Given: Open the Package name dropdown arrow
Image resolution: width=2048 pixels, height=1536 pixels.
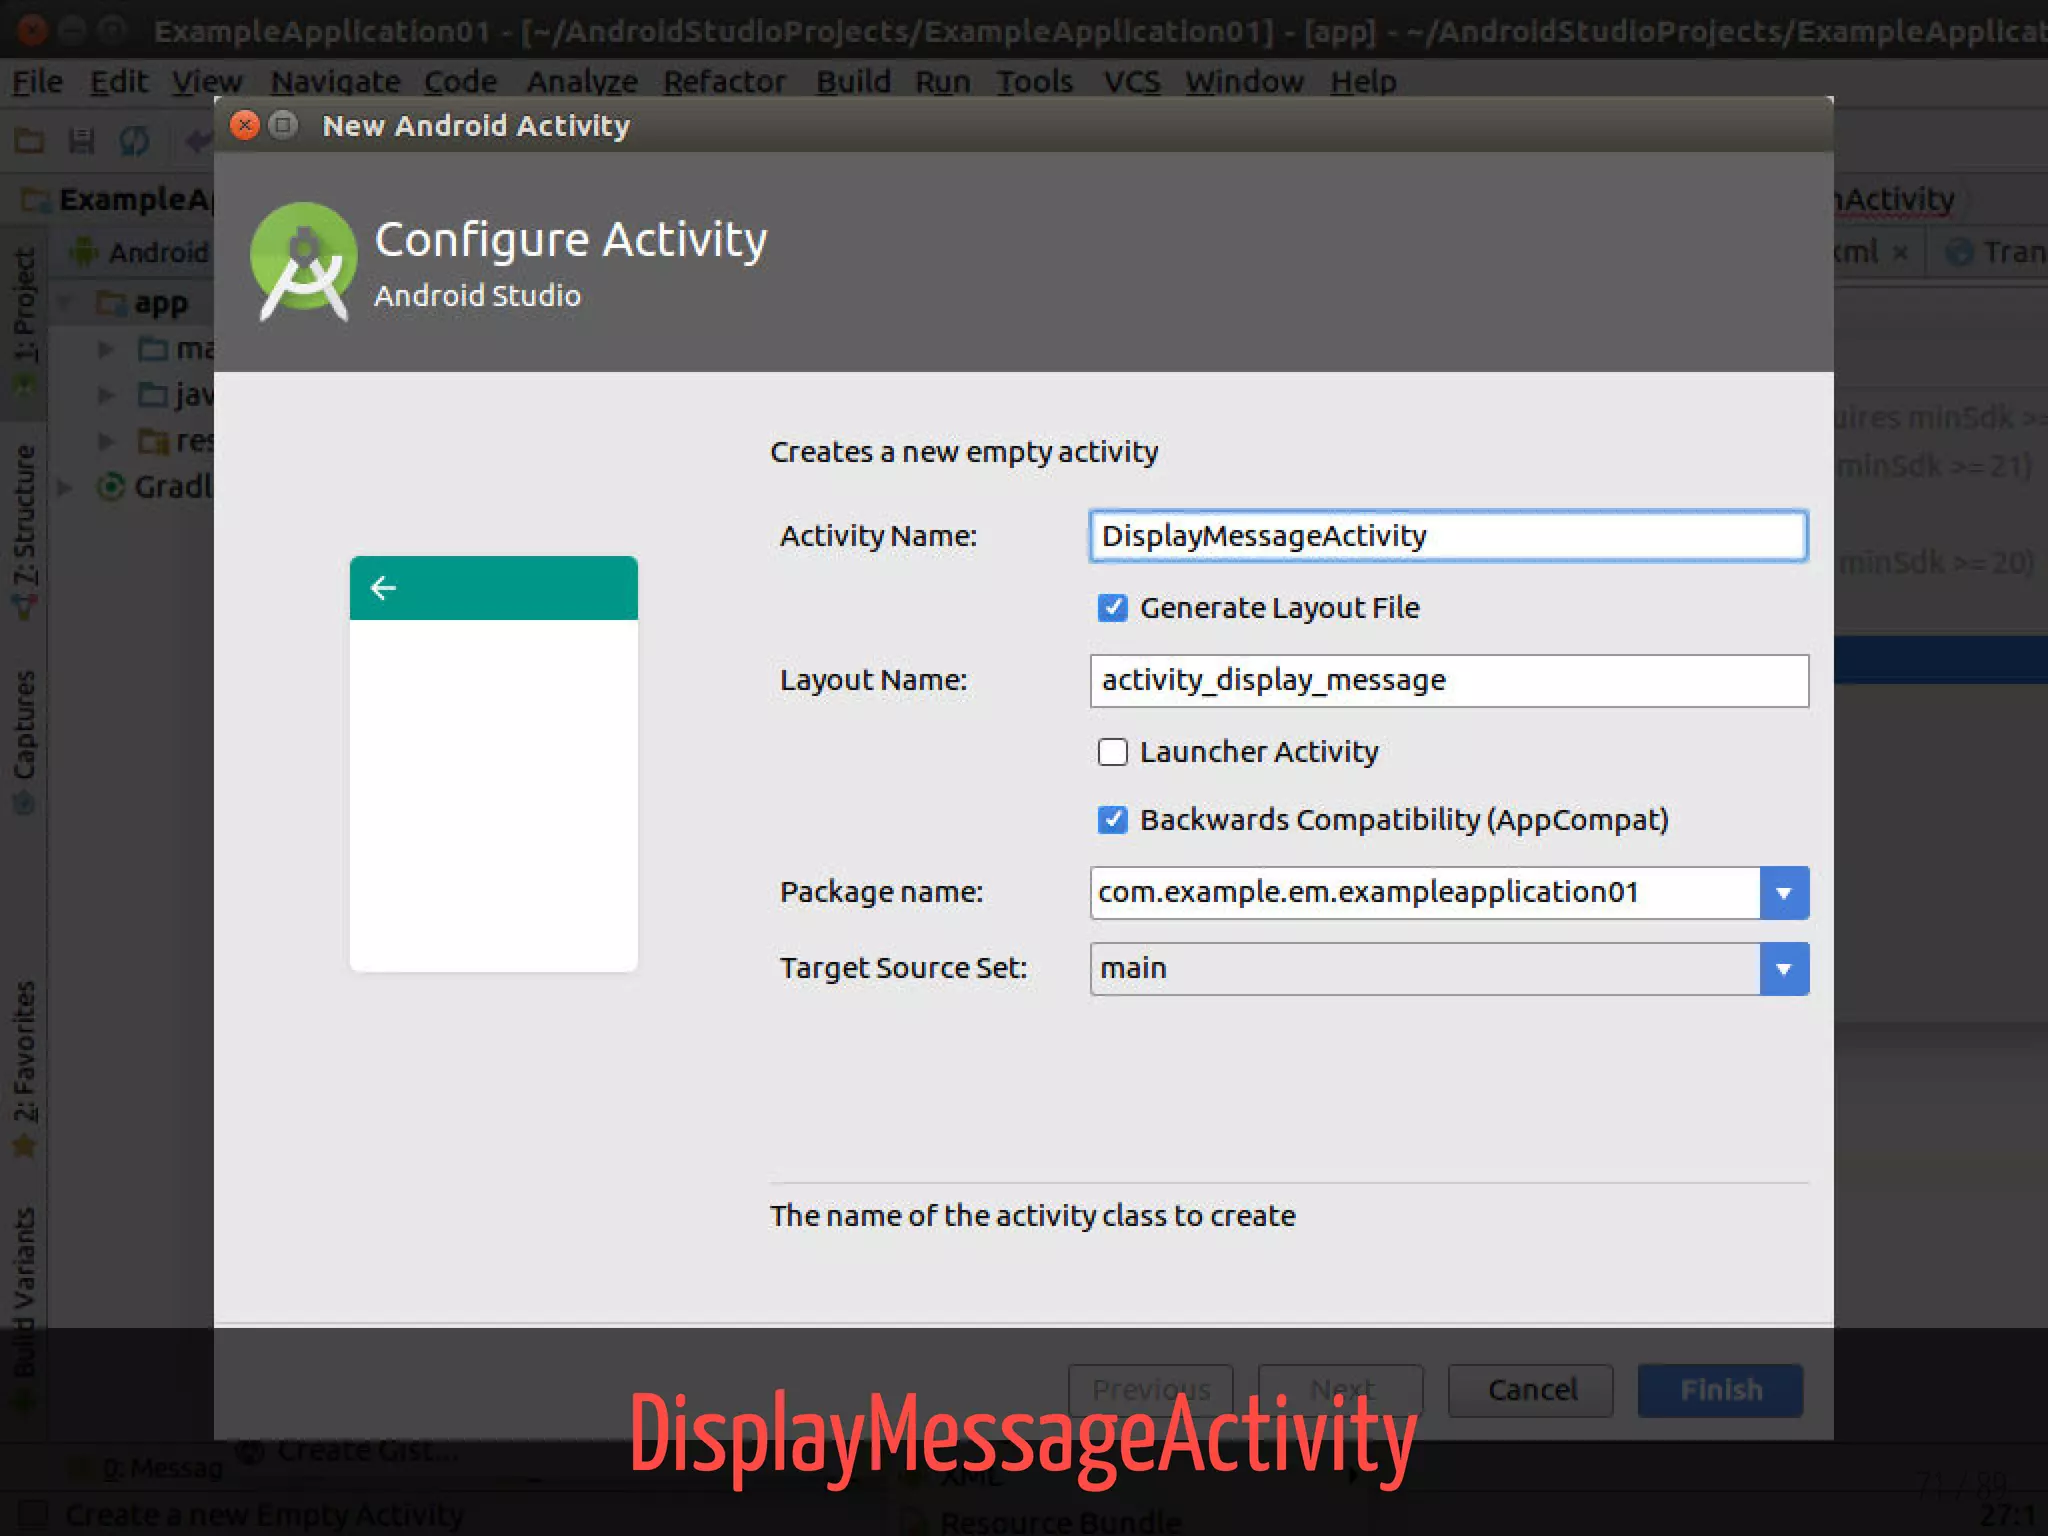Looking at the screenshot, I should tap(1783, 892).
